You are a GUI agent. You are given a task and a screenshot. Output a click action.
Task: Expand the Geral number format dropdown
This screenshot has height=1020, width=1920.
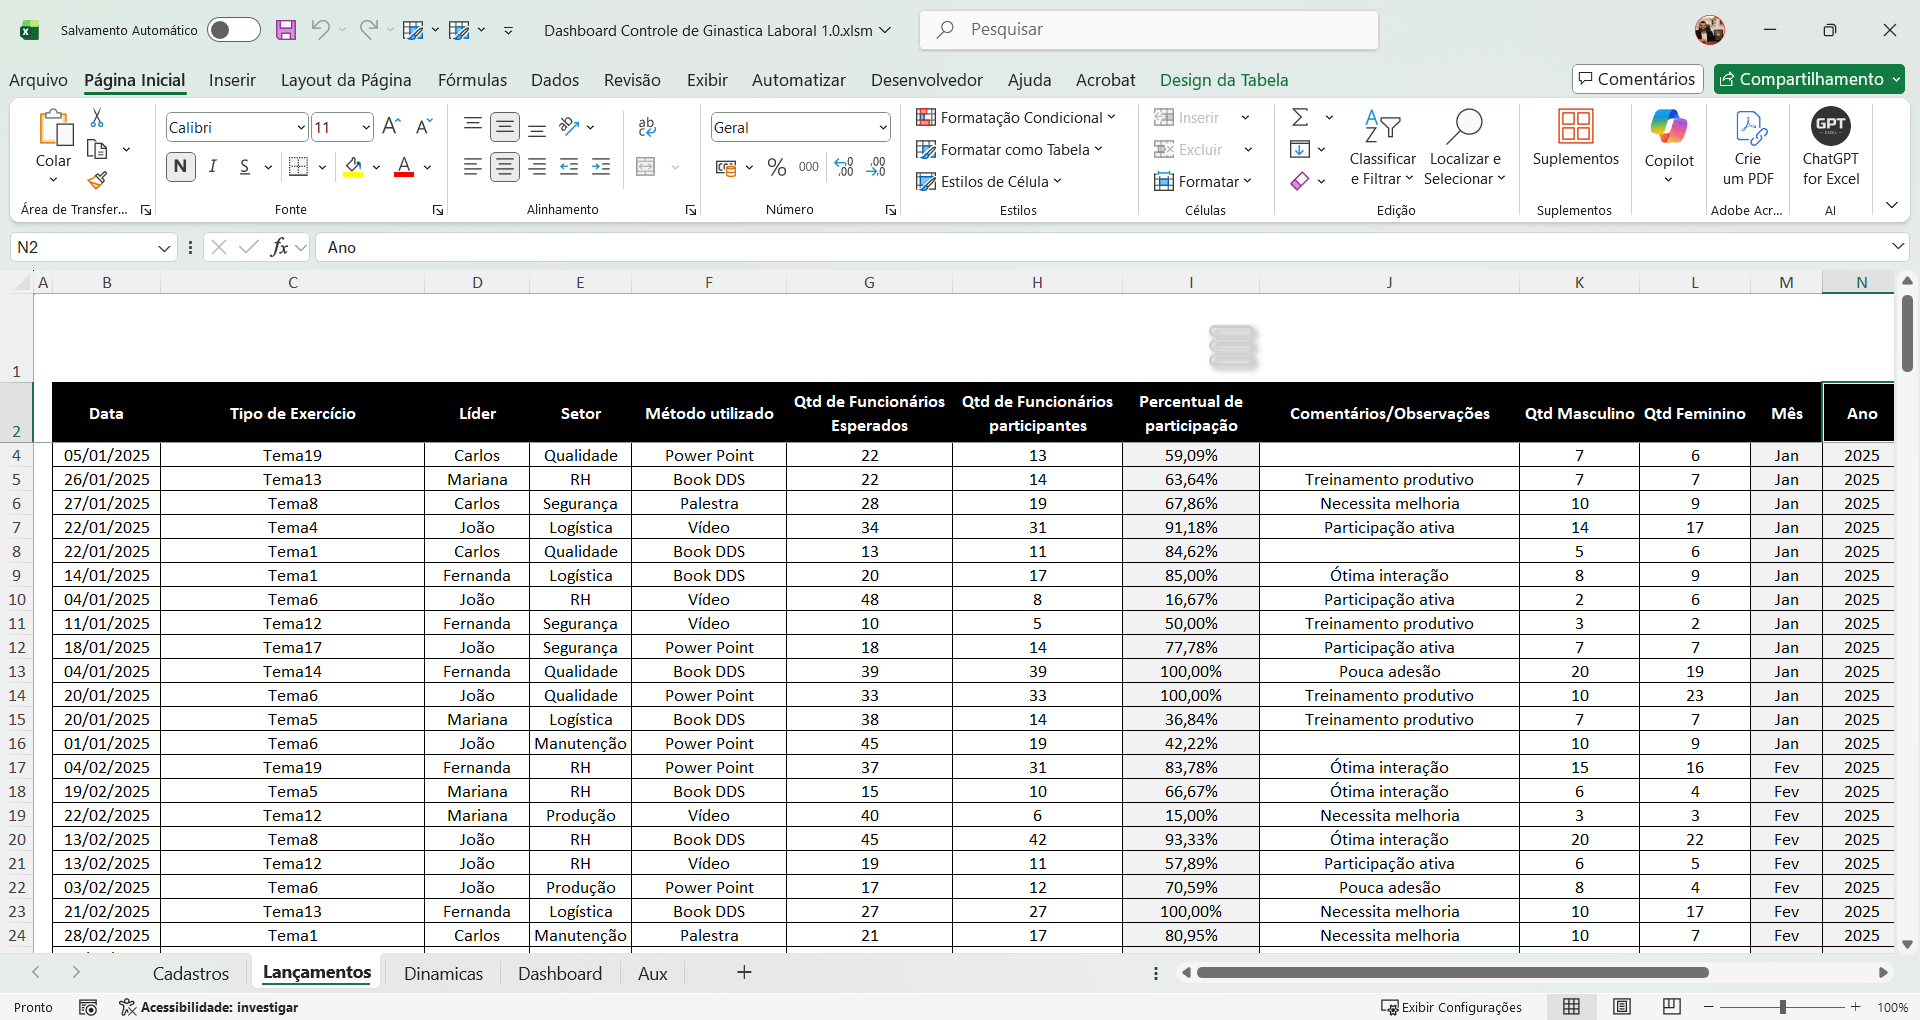tap(884, 127)
